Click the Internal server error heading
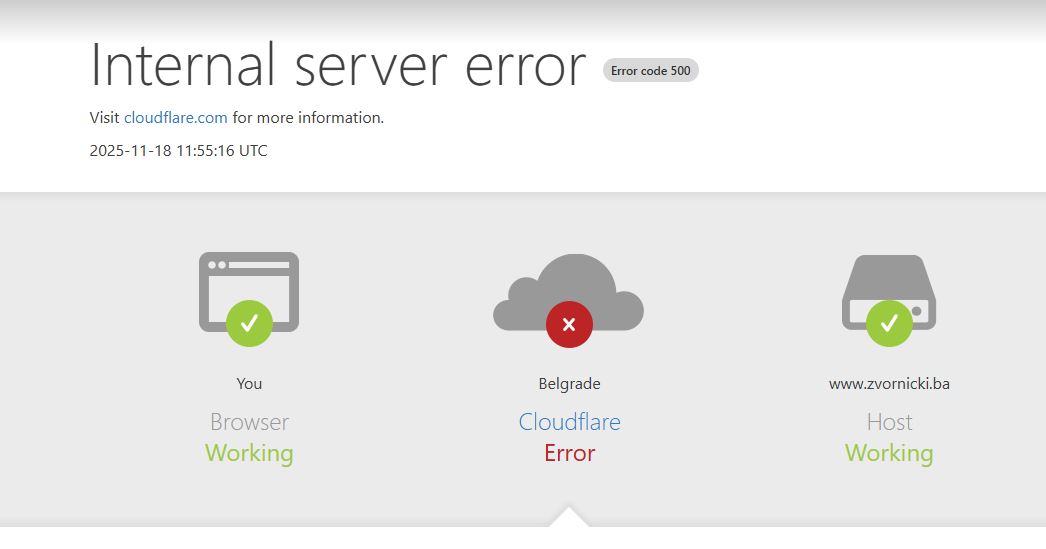Image resolution: width=1046 pixels, height=549 pixels. pyautogui.click(x=338, y=66)
